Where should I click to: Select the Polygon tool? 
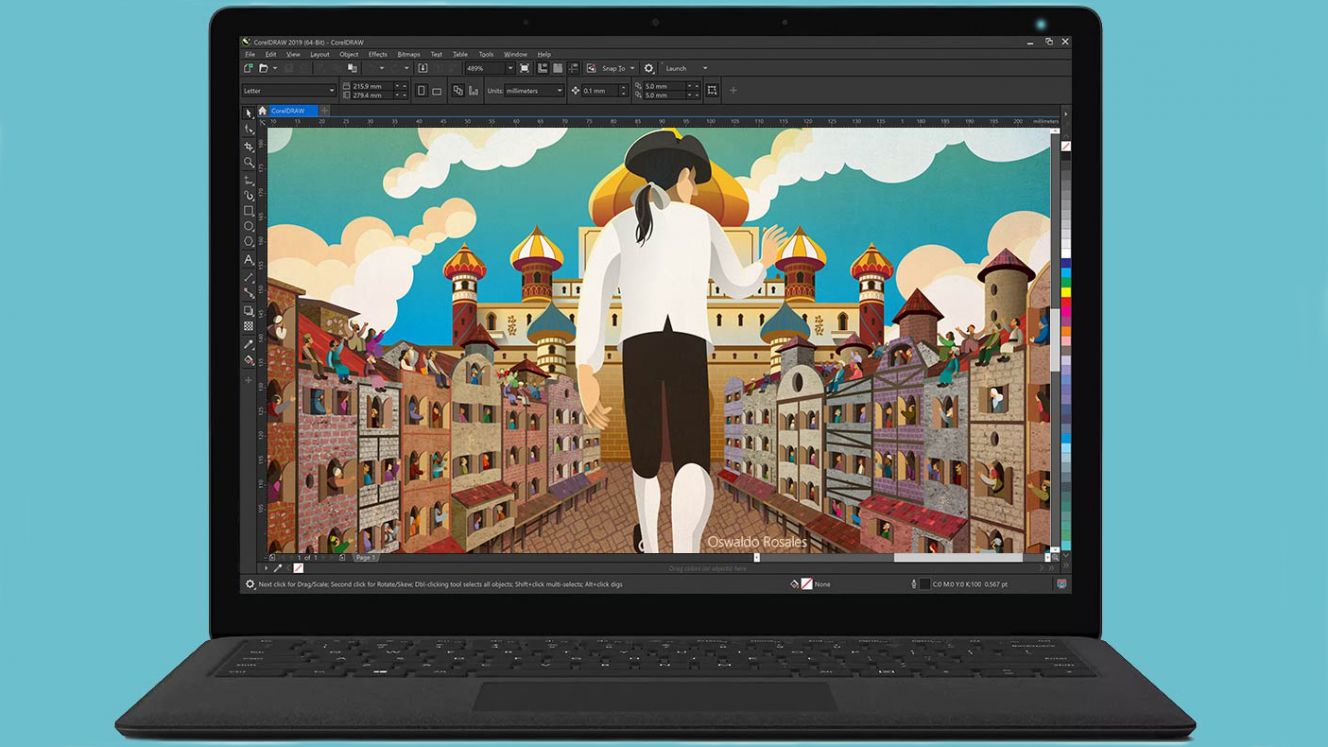[249, 241]
